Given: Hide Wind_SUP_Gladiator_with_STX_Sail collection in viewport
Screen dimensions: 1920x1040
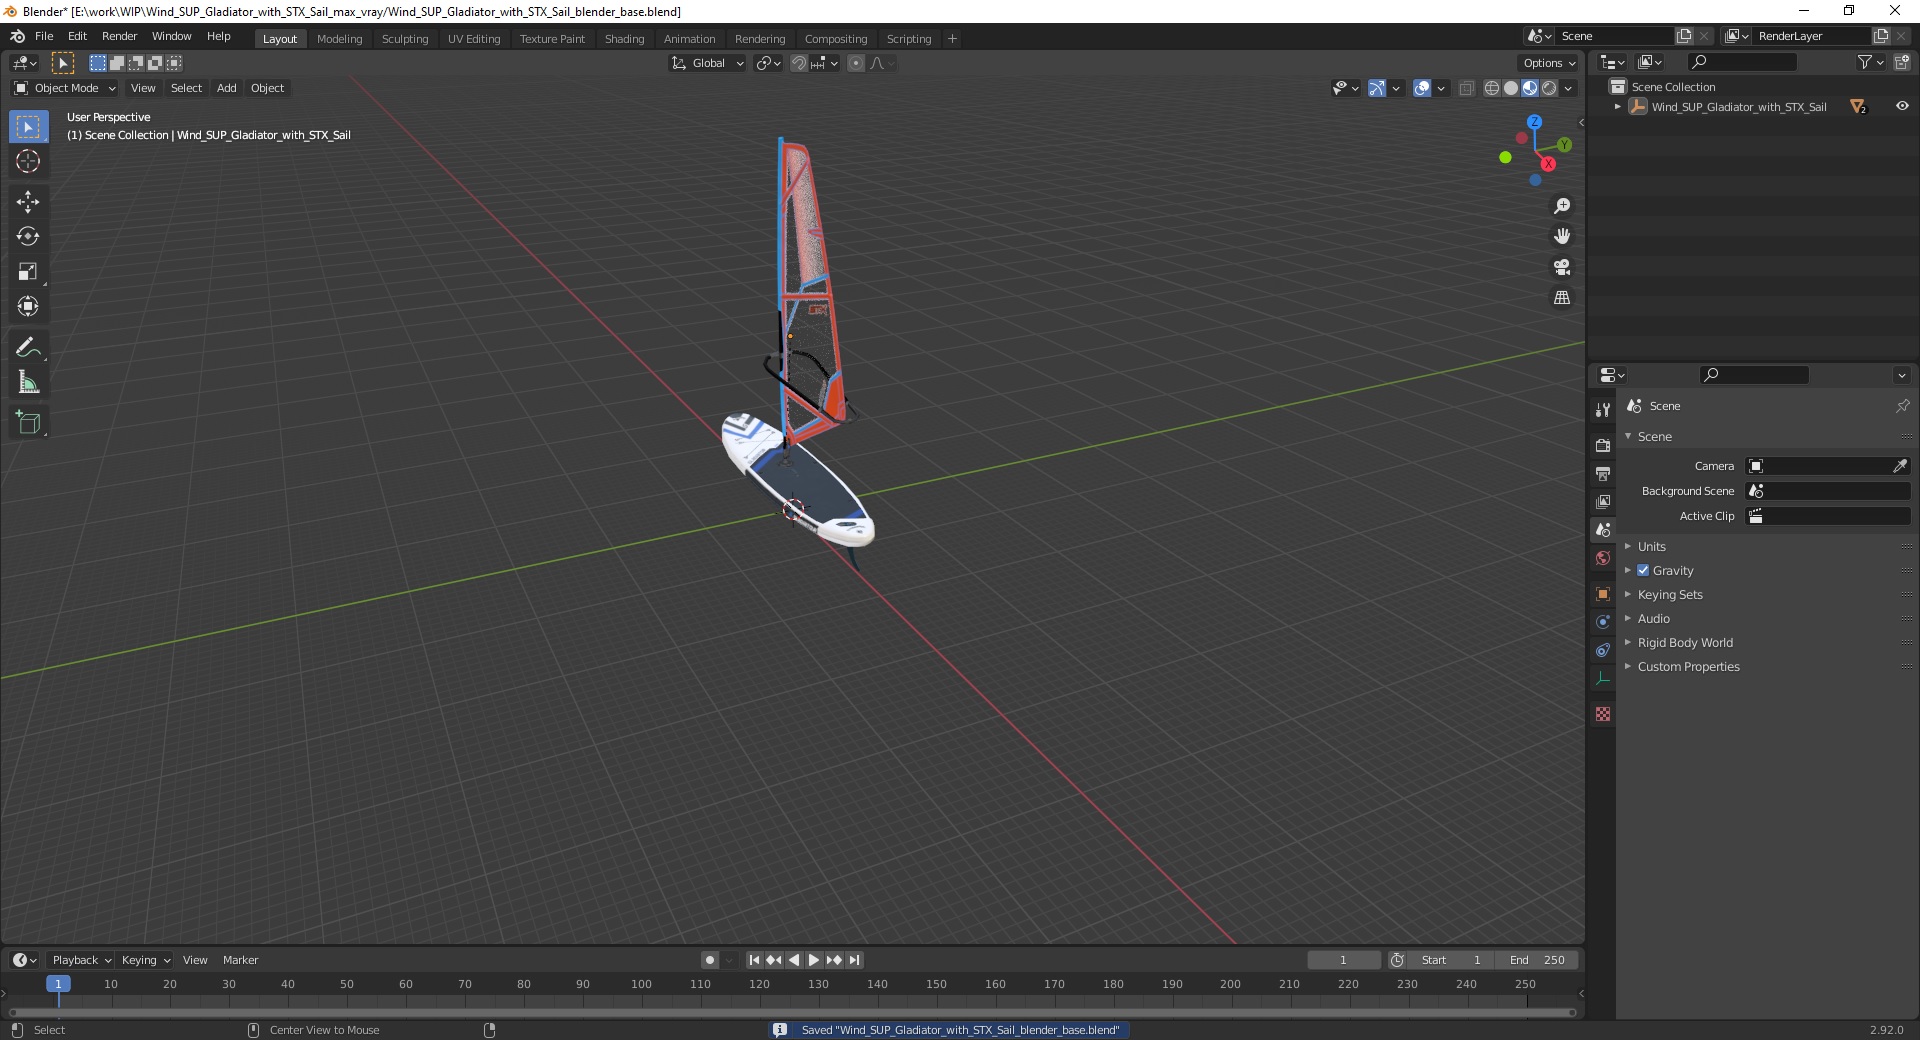Looking at the screenshot, I should pyautogui.click(x=1902, y=106).
